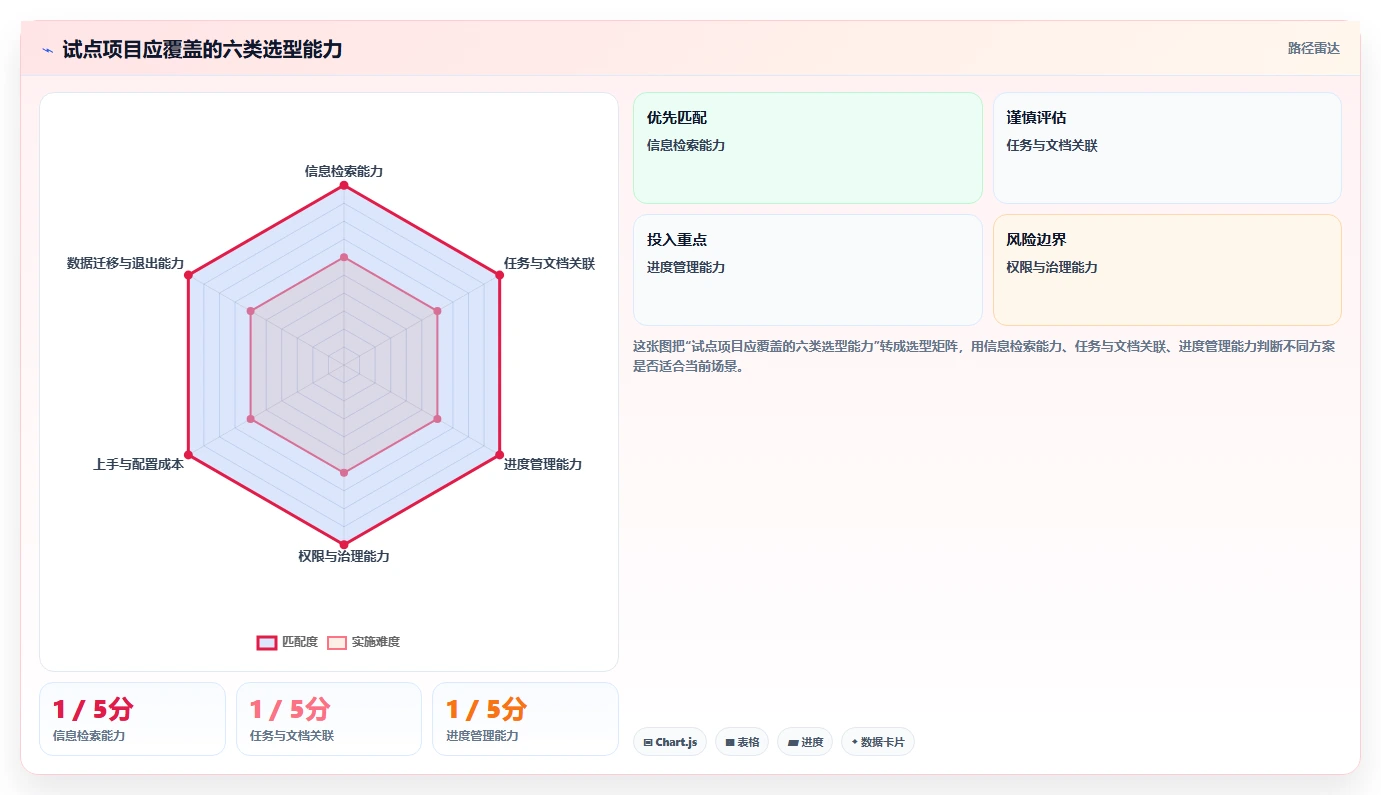Click the 匹配度 data point at 信息检索能力
Image resolution: width=1381 pixels, height=795 pixels.
point(344,185)
